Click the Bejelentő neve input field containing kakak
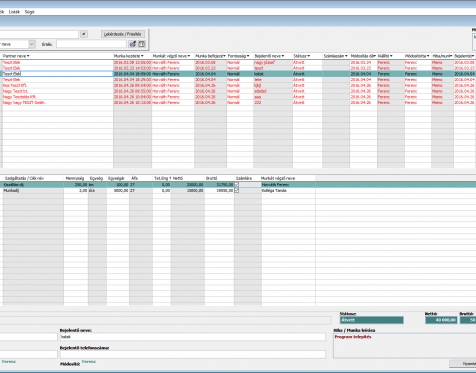Viewport: 476px width, 373px height. tap(192, 337)
